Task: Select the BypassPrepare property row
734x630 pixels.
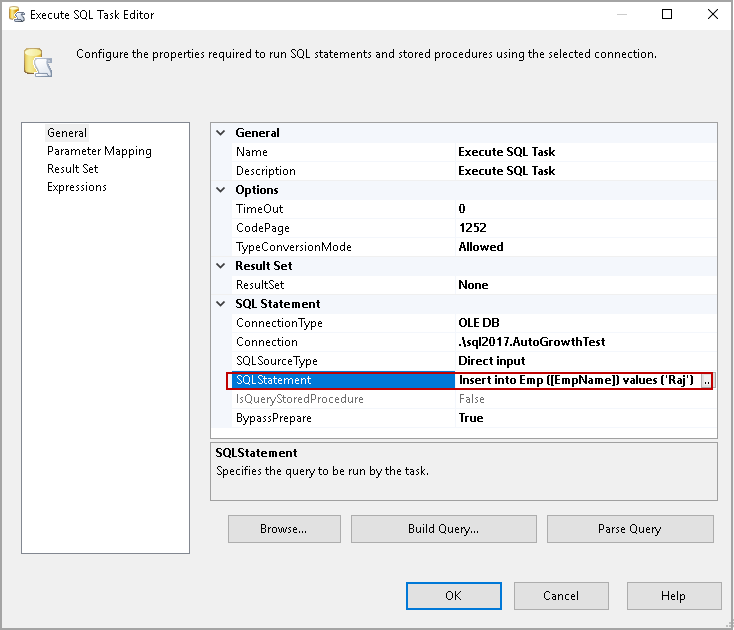Action: pos(474,418)
